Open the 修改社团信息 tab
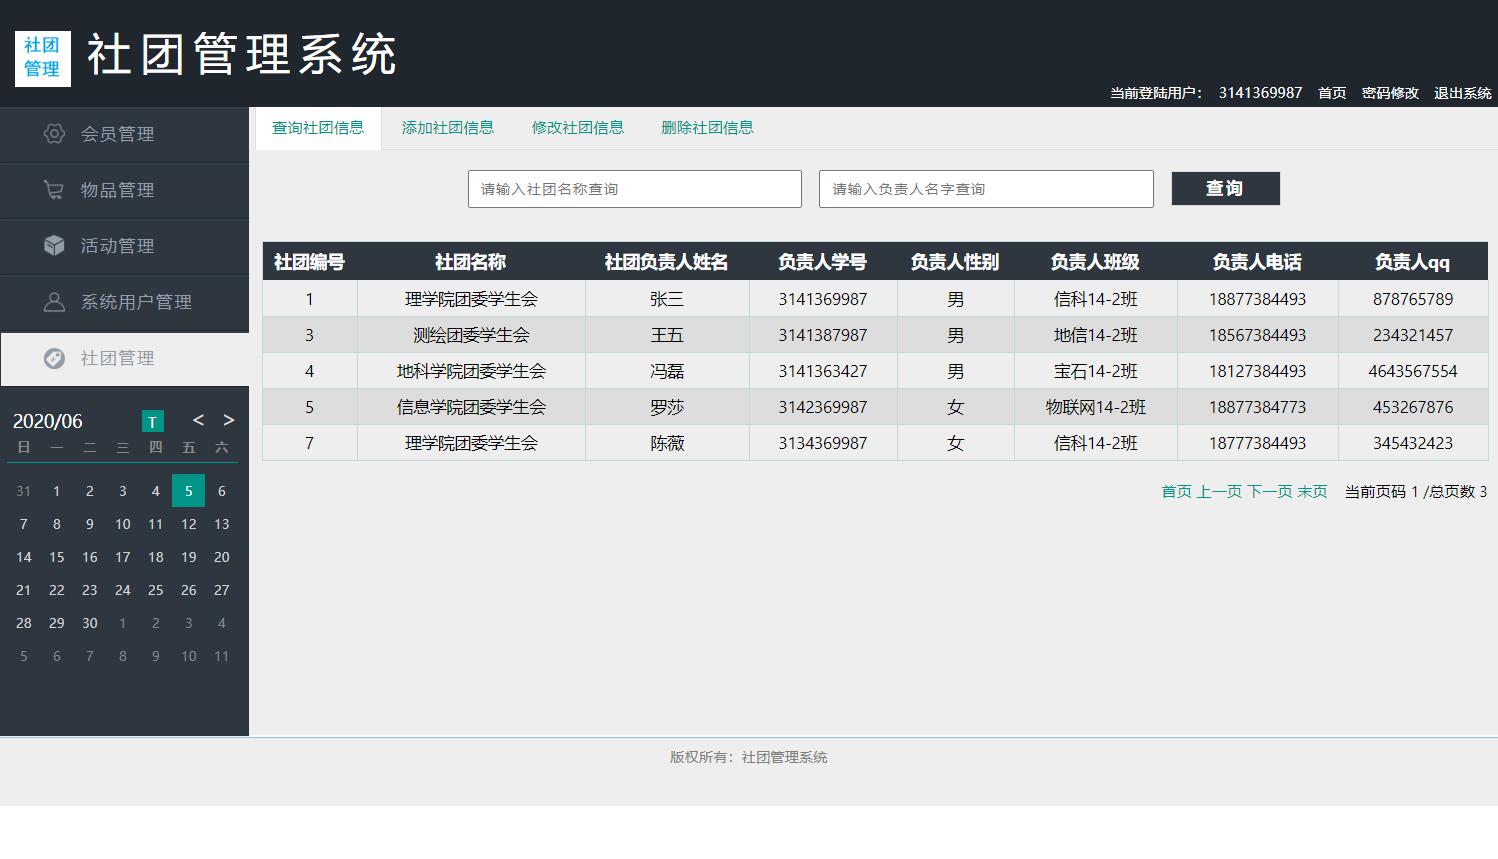The image size is (1498, 859). 578,127
